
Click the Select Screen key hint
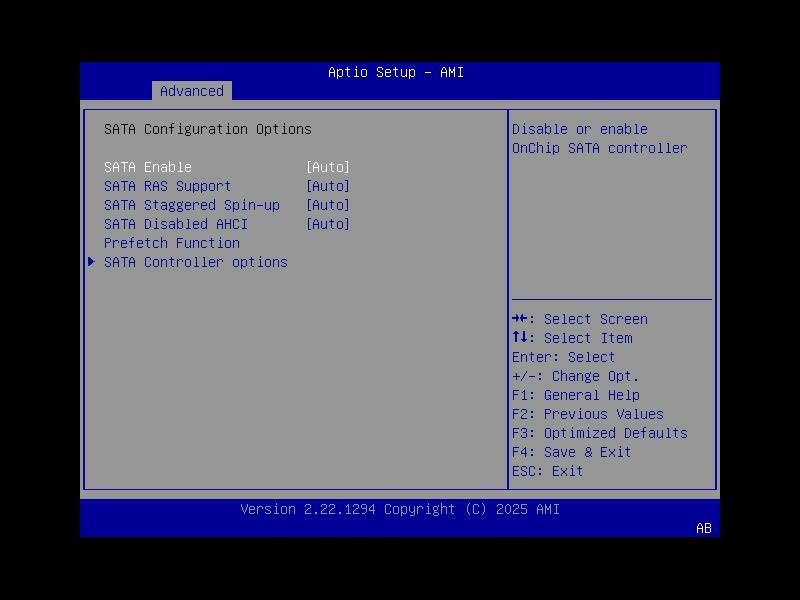click(580, 319)
